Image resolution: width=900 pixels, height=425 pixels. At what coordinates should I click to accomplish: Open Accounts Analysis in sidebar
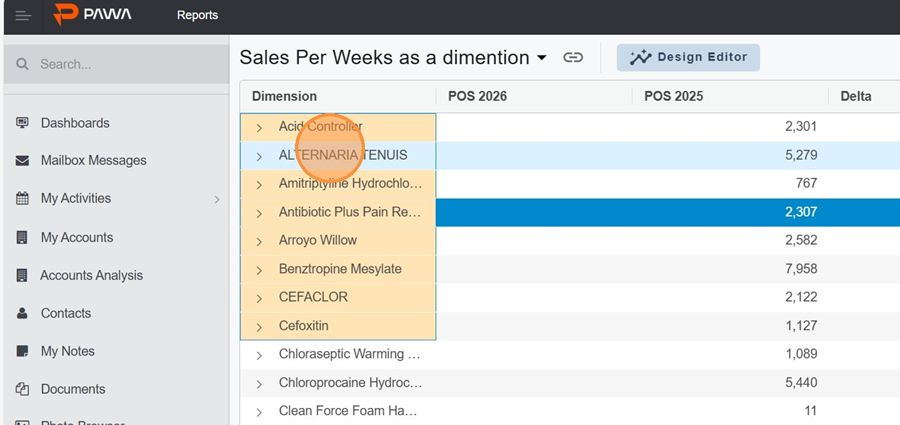(91, 276)
